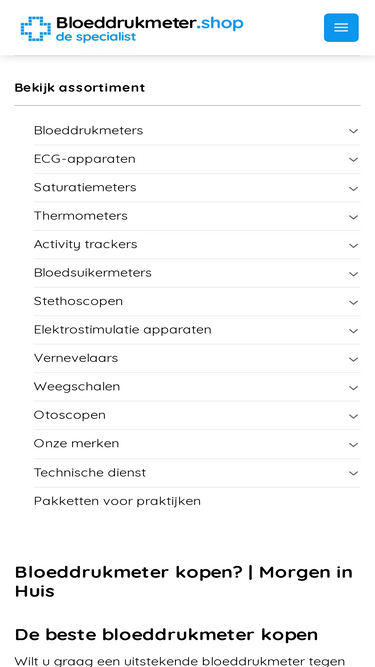Click the Bekijk assortiment heading
Image resolution: width=375 pixels, height=667 pixels.
point(80,88)
